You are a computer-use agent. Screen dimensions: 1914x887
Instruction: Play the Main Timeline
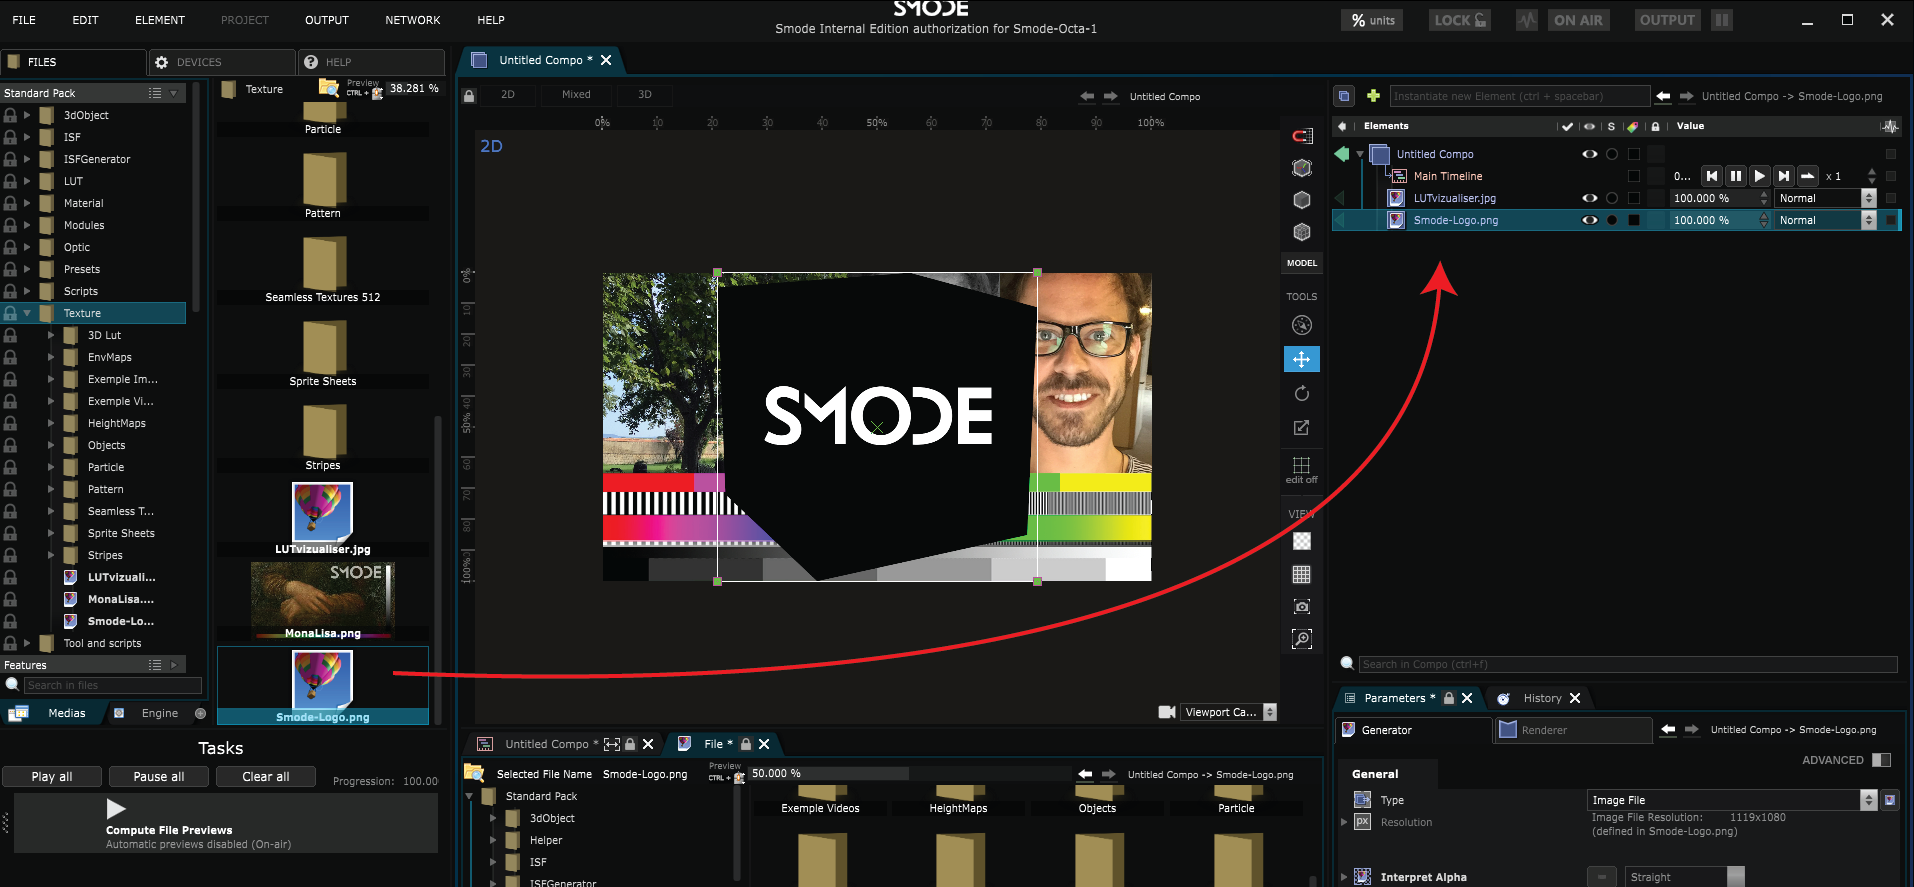[1759, 176]
